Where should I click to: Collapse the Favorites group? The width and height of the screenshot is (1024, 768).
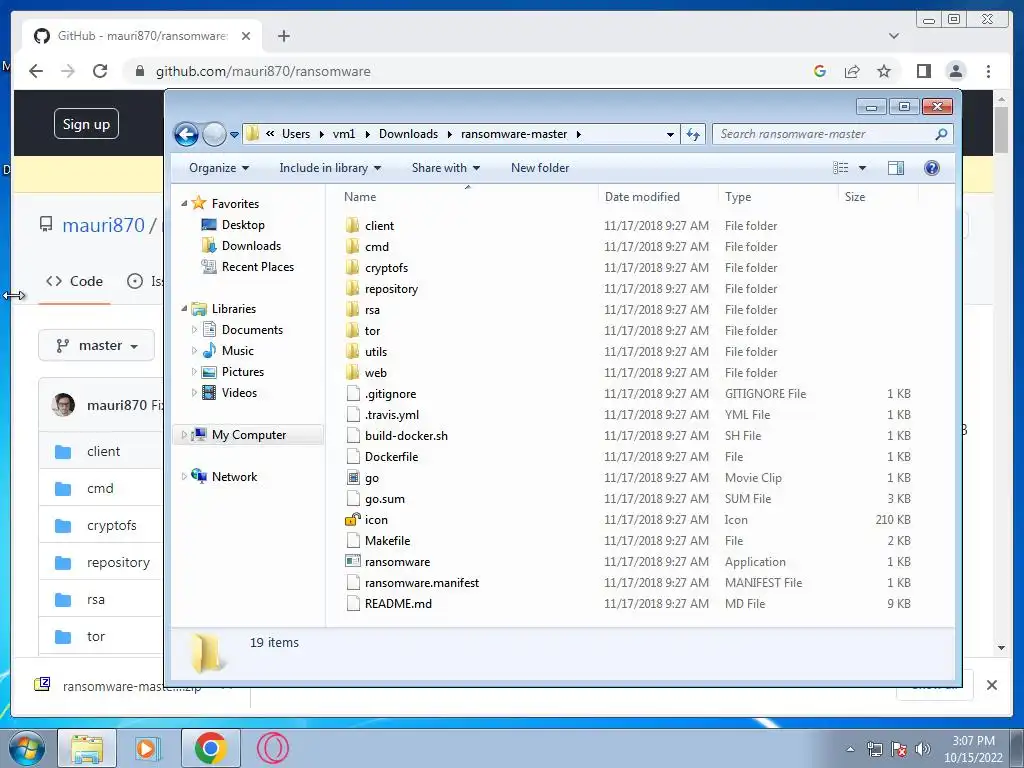(x=184, y=204)
